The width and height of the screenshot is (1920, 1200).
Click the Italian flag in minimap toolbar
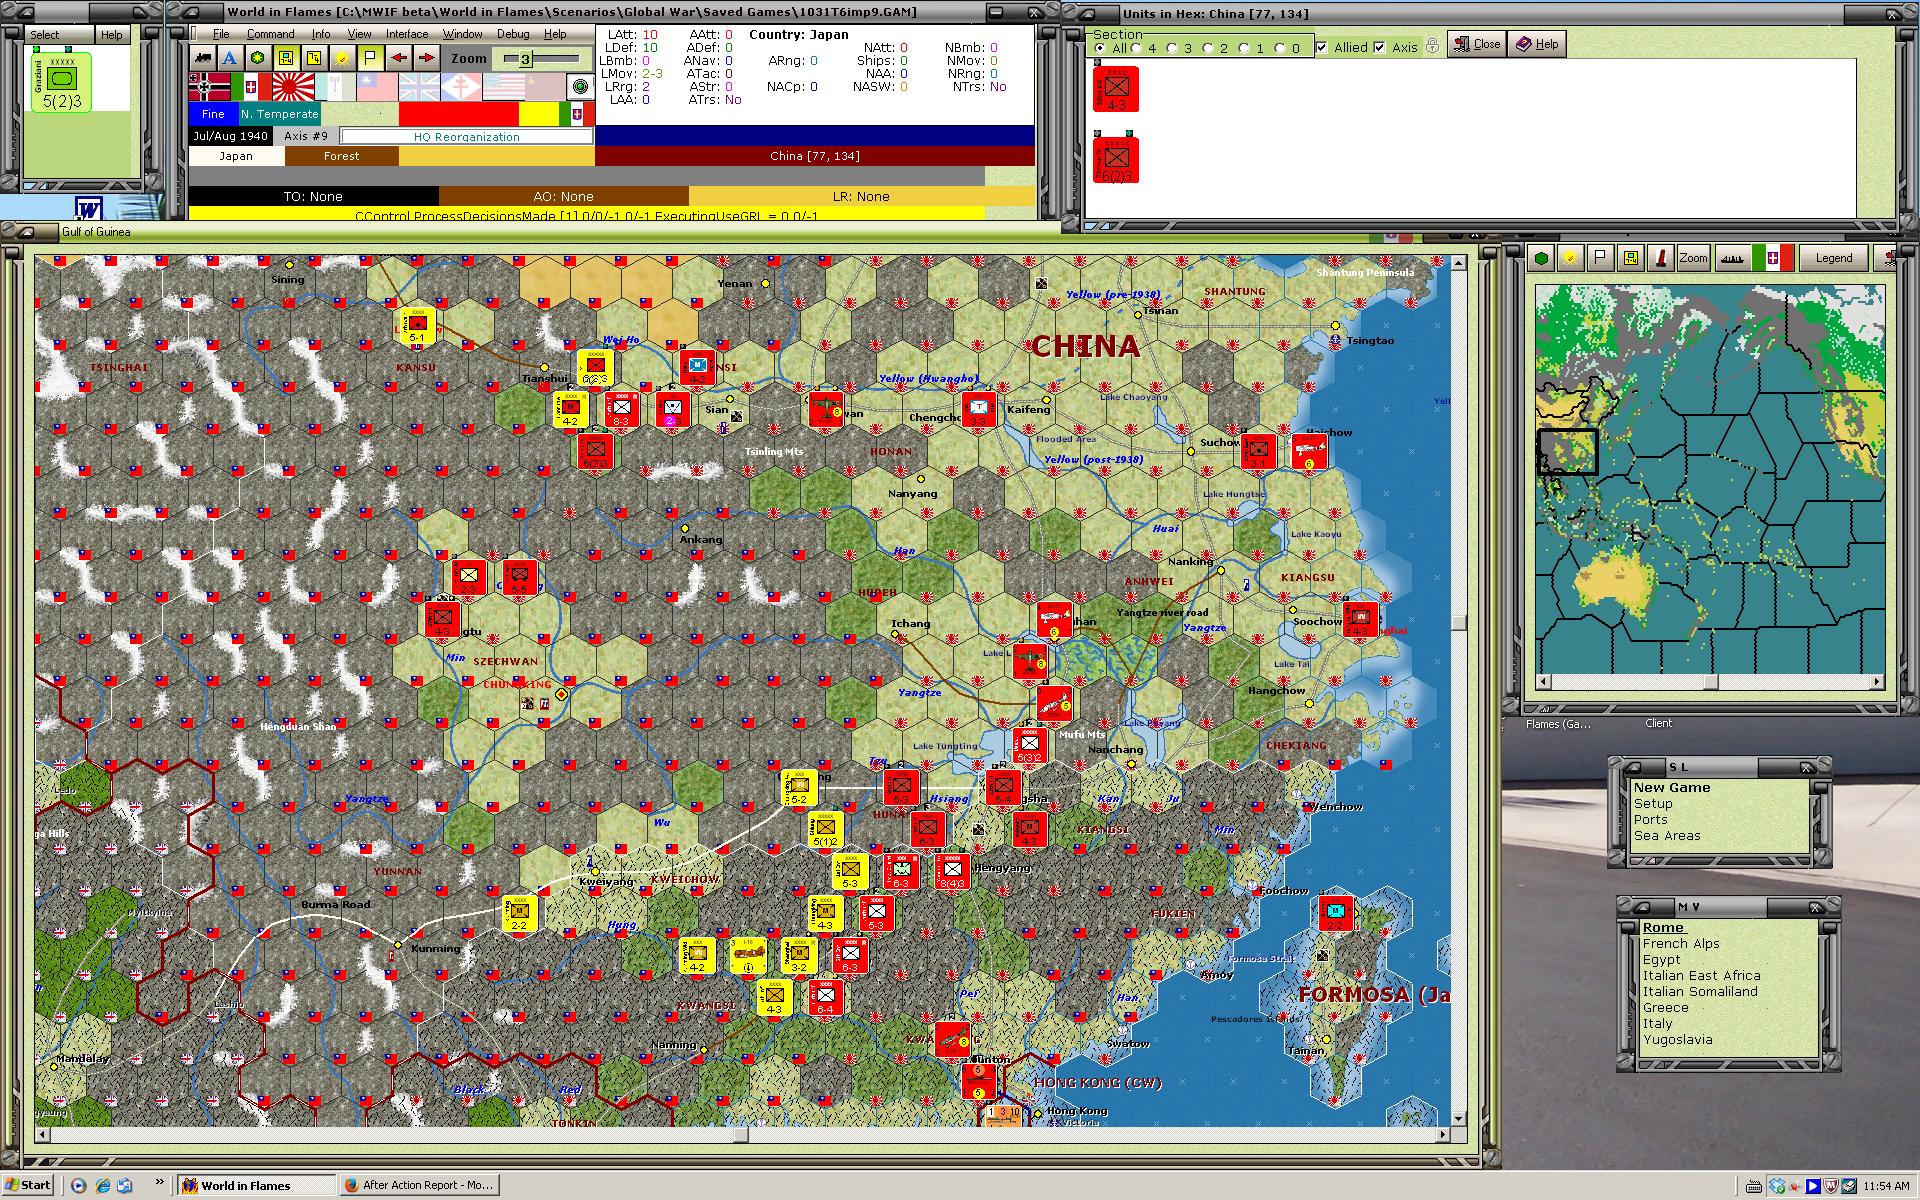[x=1773, y=258]
